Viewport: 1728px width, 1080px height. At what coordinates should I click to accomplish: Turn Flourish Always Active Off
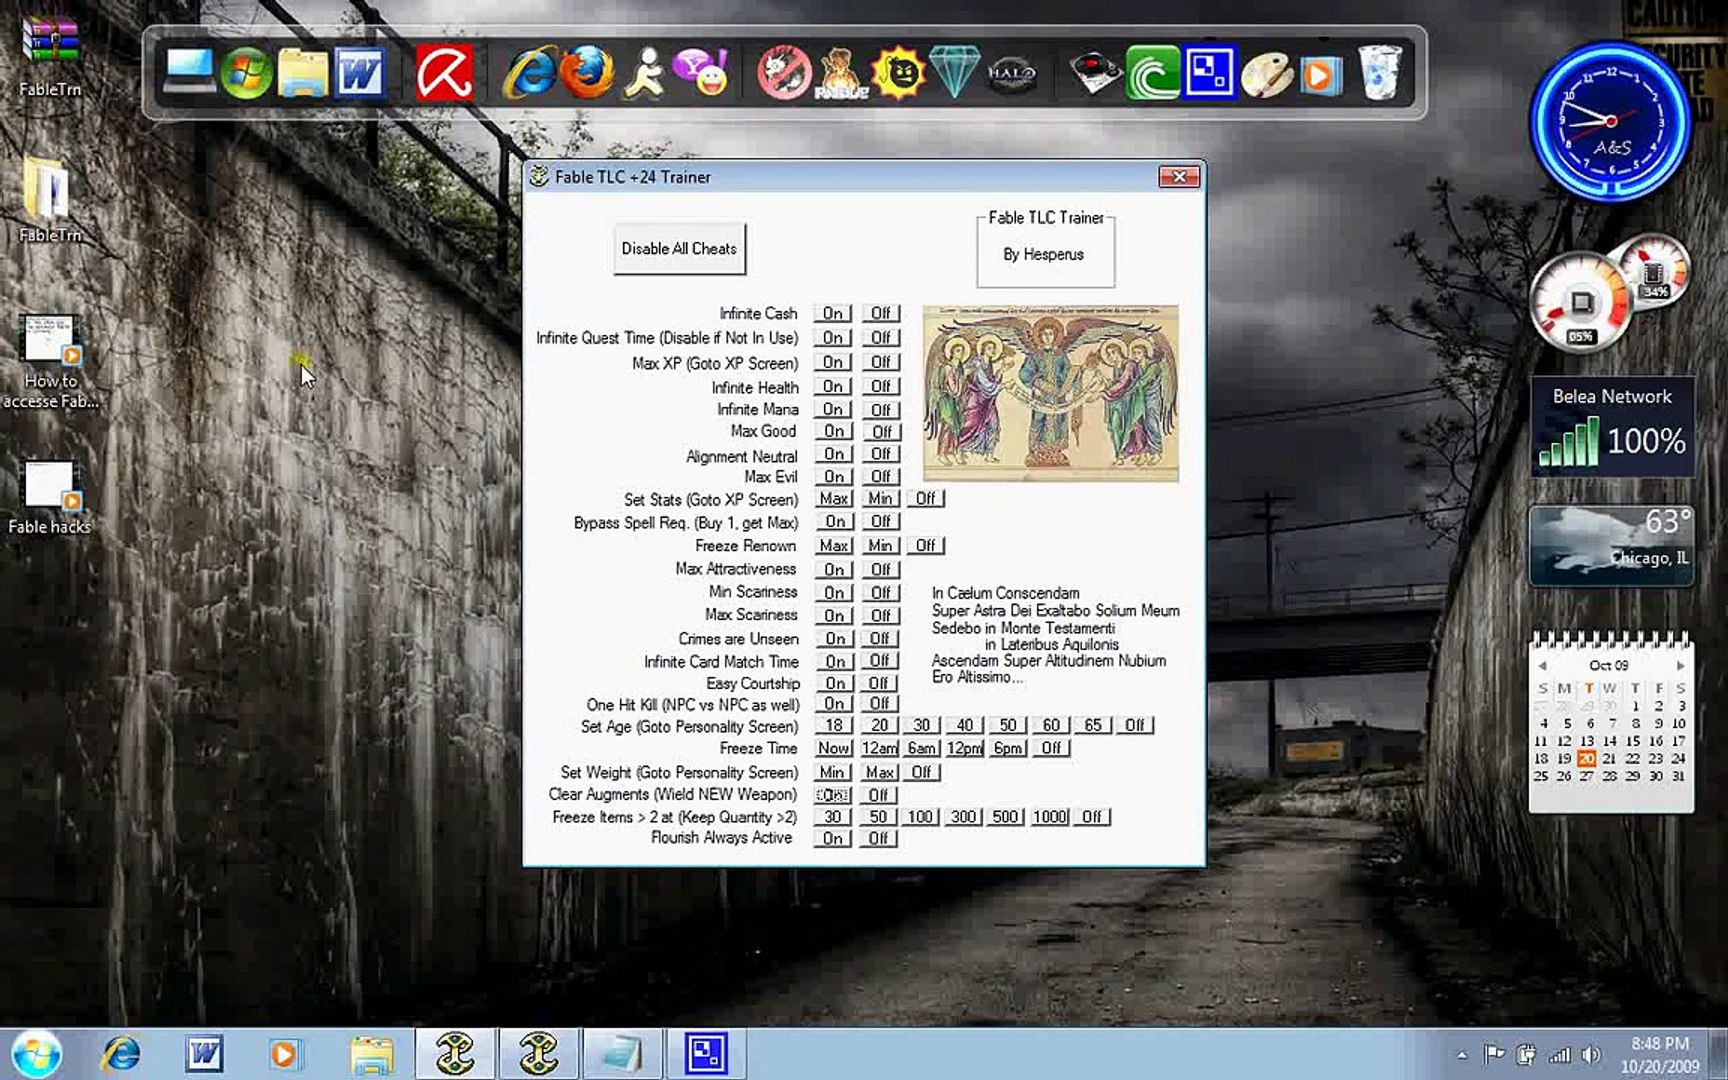(878, 839)
